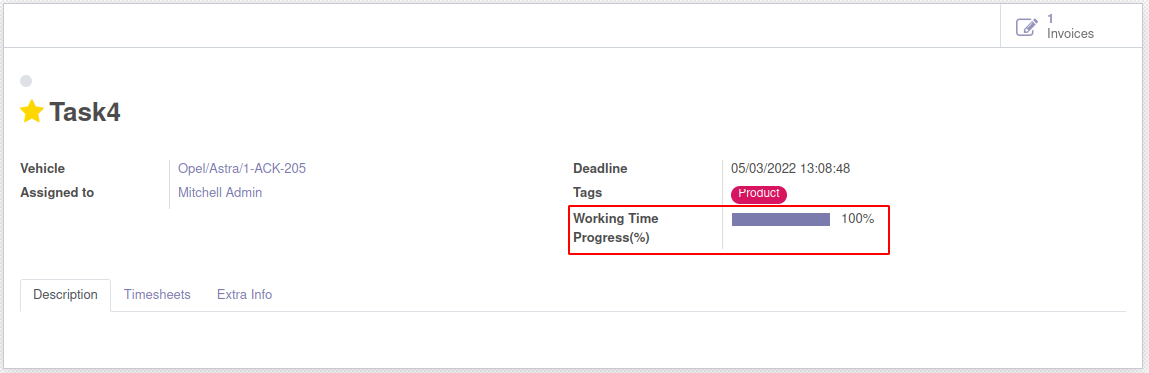
Task: Click the Assigned to field label
Action: point(57,193)
